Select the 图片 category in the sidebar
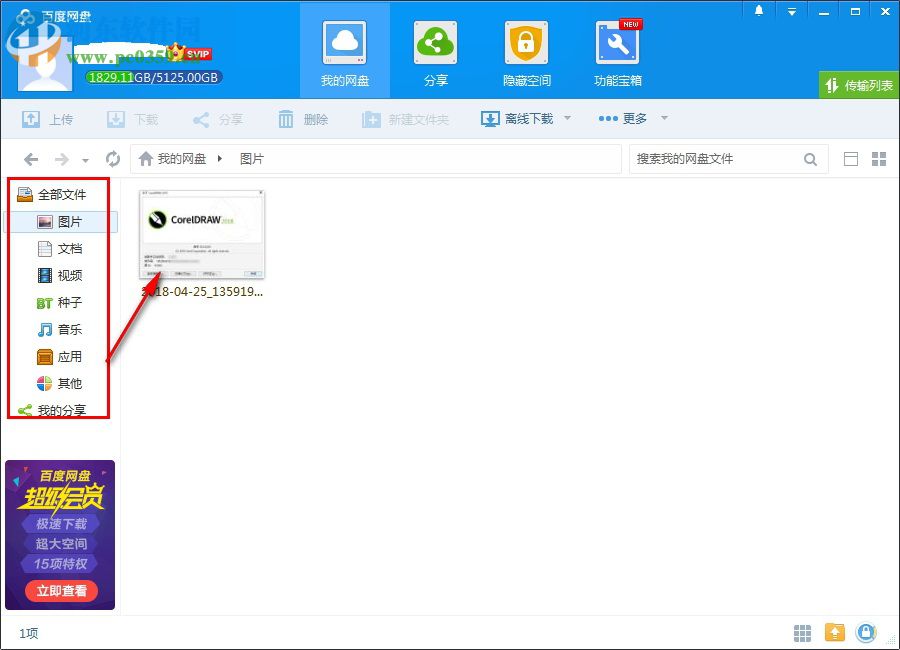Viewport: 900px width, 650px height. click(61, 222)
